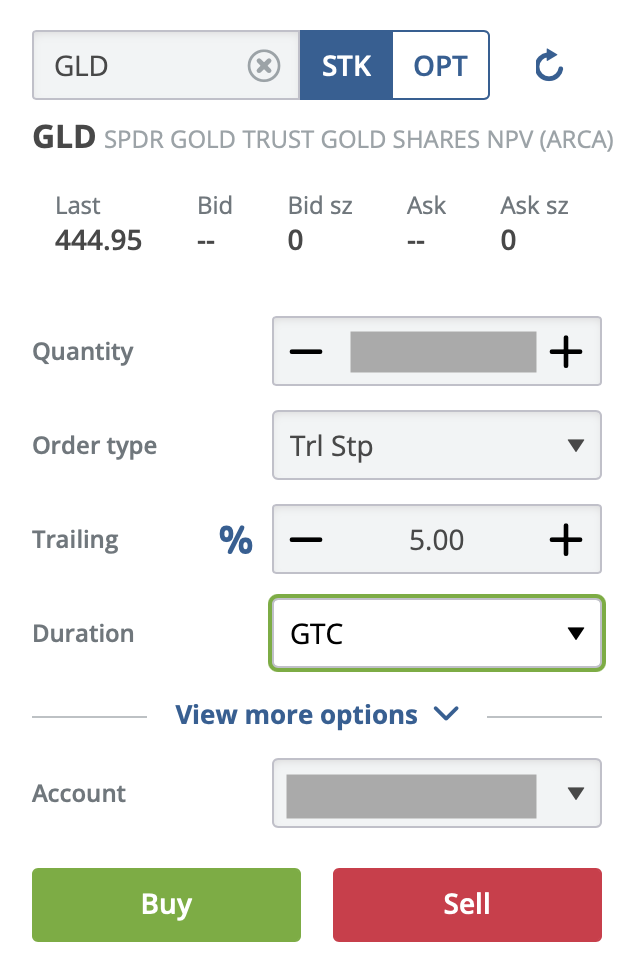Increase the trailing amount
Viewport: 634px width, 960px height.
(x=566, y=540)
